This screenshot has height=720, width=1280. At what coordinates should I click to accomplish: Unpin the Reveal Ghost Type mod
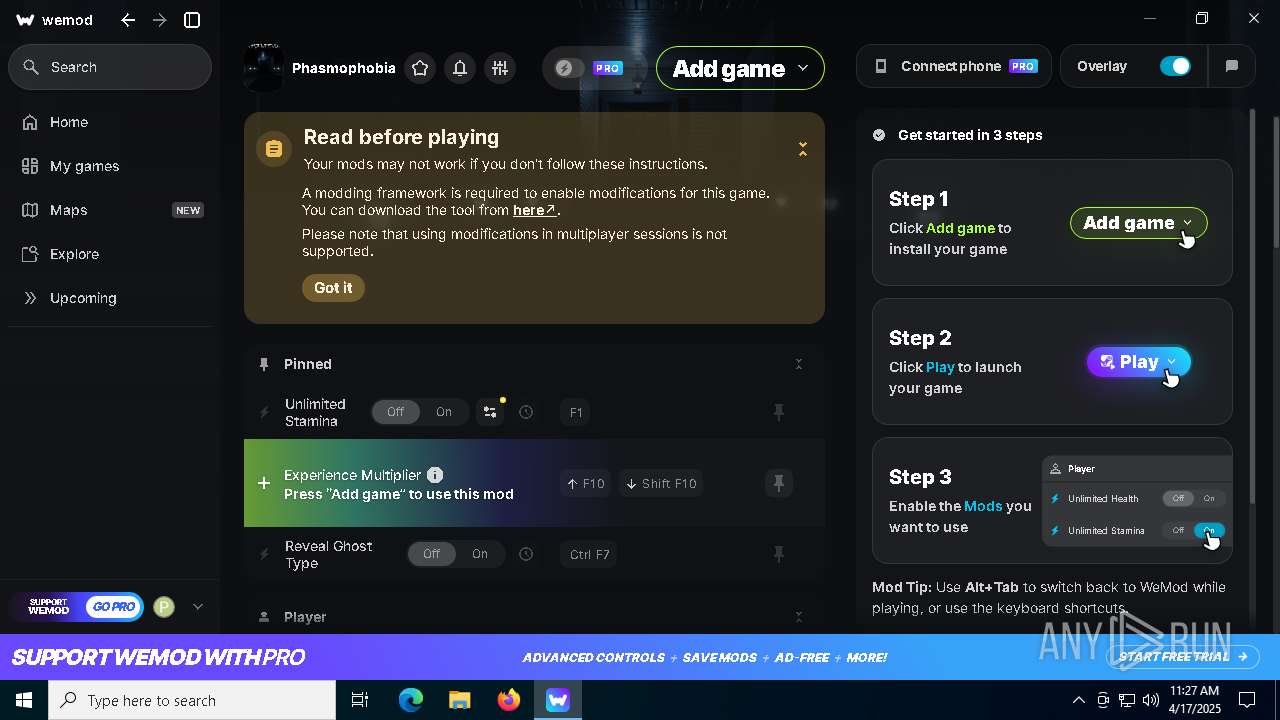tap(779, 554)
